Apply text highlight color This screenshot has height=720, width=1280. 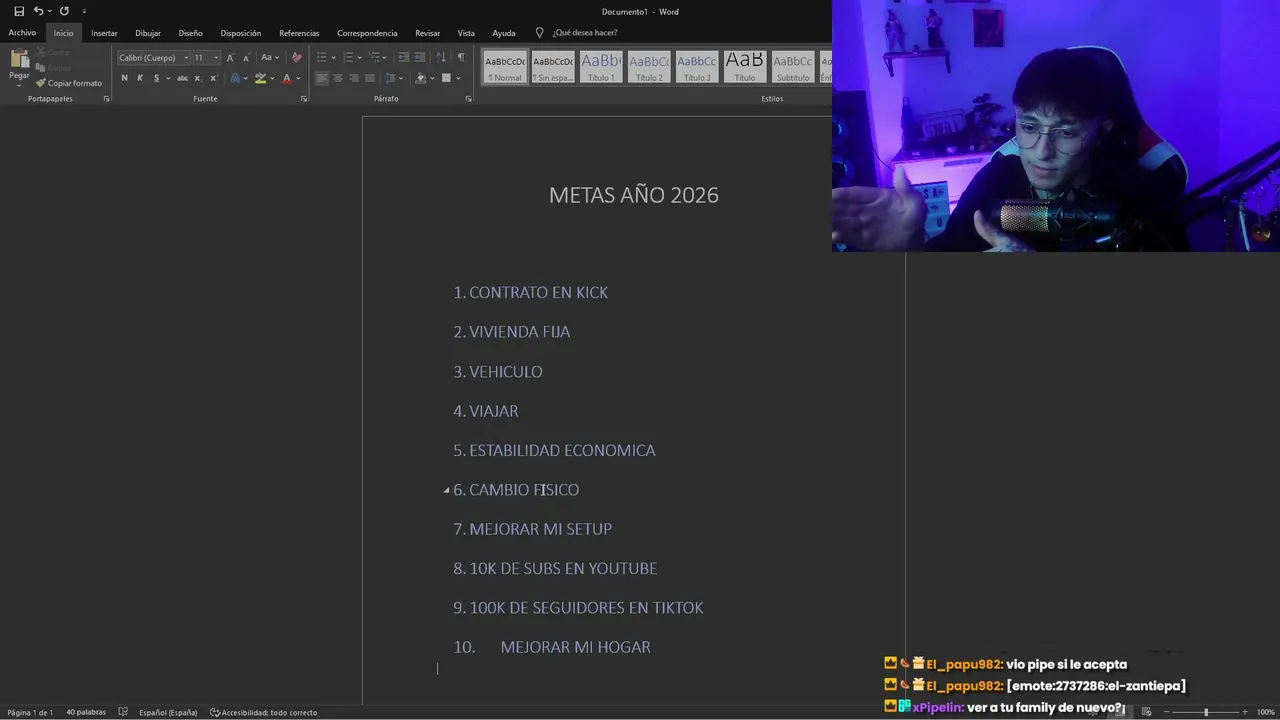pyautogui.click(x=260, y=78)
